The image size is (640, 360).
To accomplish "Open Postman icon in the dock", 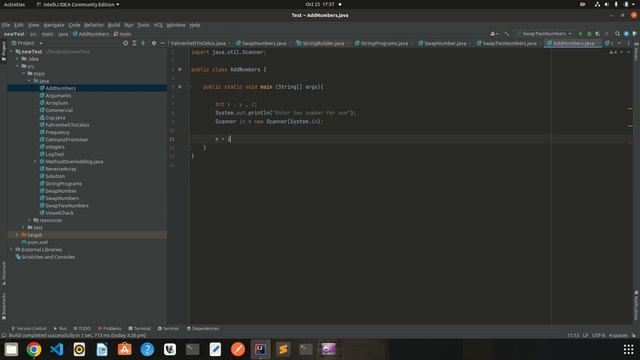I will coord(238,349).
